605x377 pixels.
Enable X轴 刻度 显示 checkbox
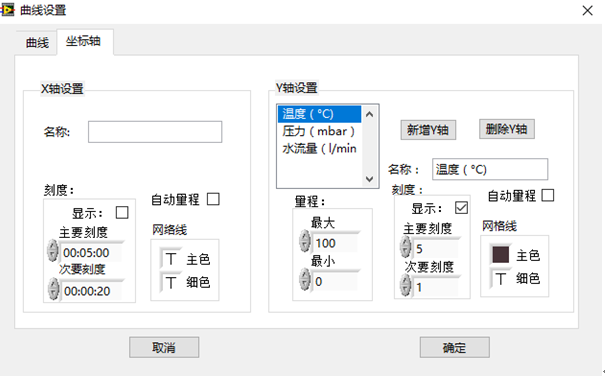(x=122, y=213)
